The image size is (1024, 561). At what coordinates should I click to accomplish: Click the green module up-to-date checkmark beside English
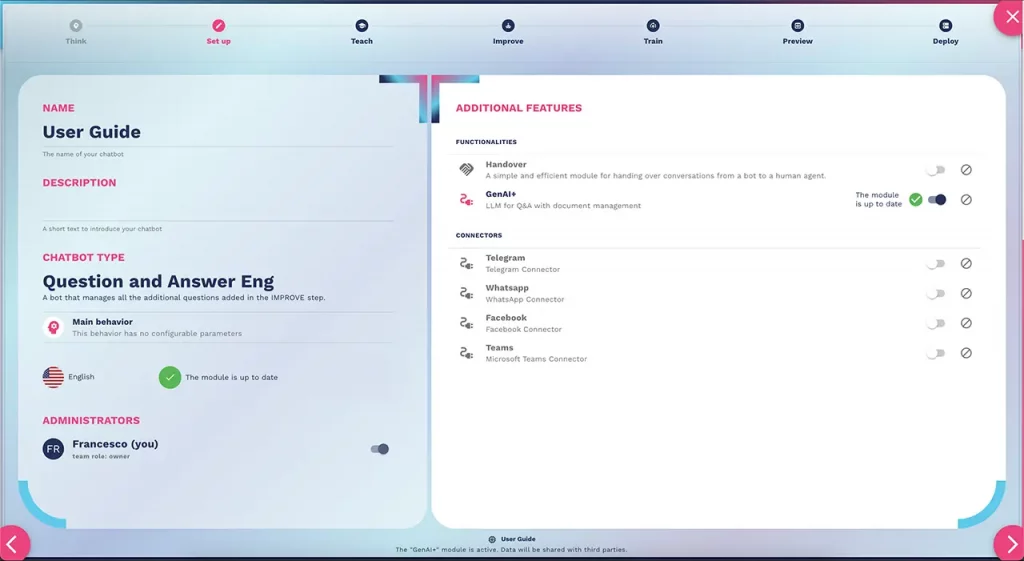(x=170, y=377)
